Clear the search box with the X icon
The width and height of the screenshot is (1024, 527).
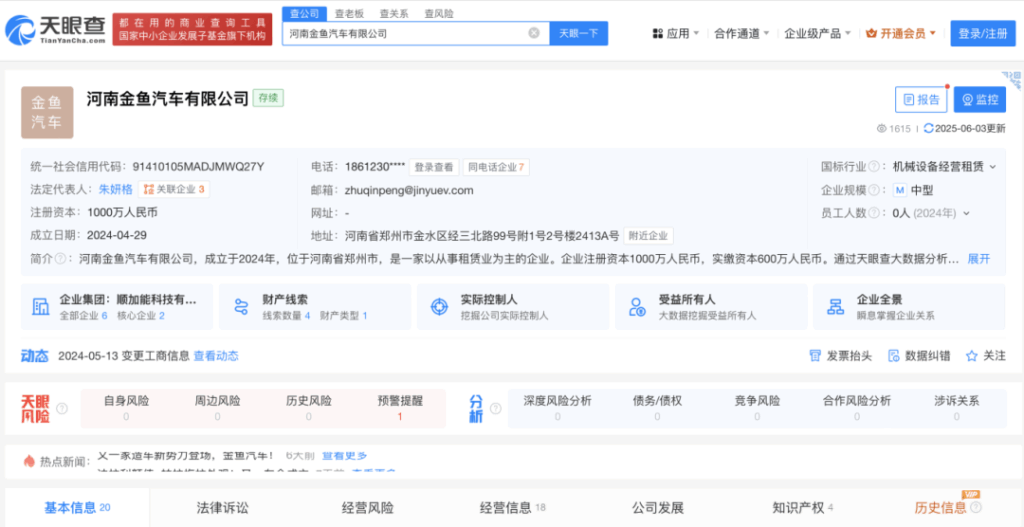pos(534,33)
